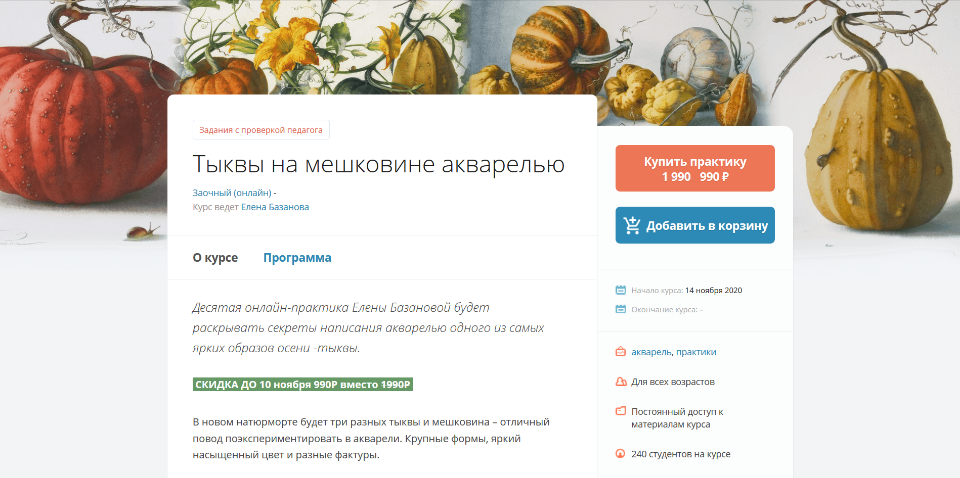Click the students icon beside 240 студентов
The width and height of the screenshot is (960, 478).
pos(620,454)
